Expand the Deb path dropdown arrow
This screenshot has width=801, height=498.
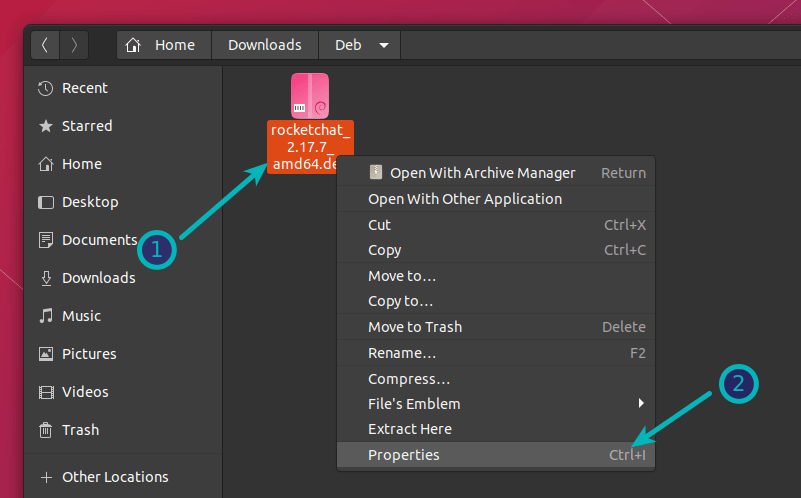[x=384, y=45]
